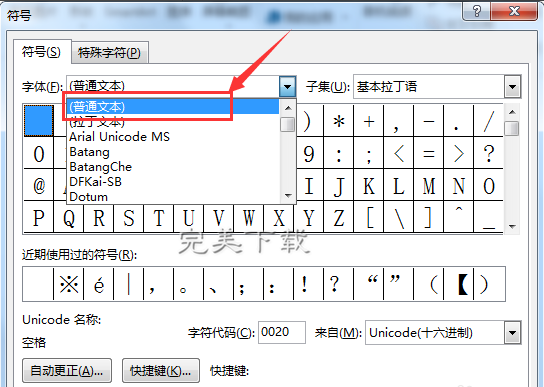This screenshot has width=544, height=387.
Task: Select the backslash \ symbol in grid
Action: (x=399, y=217)
